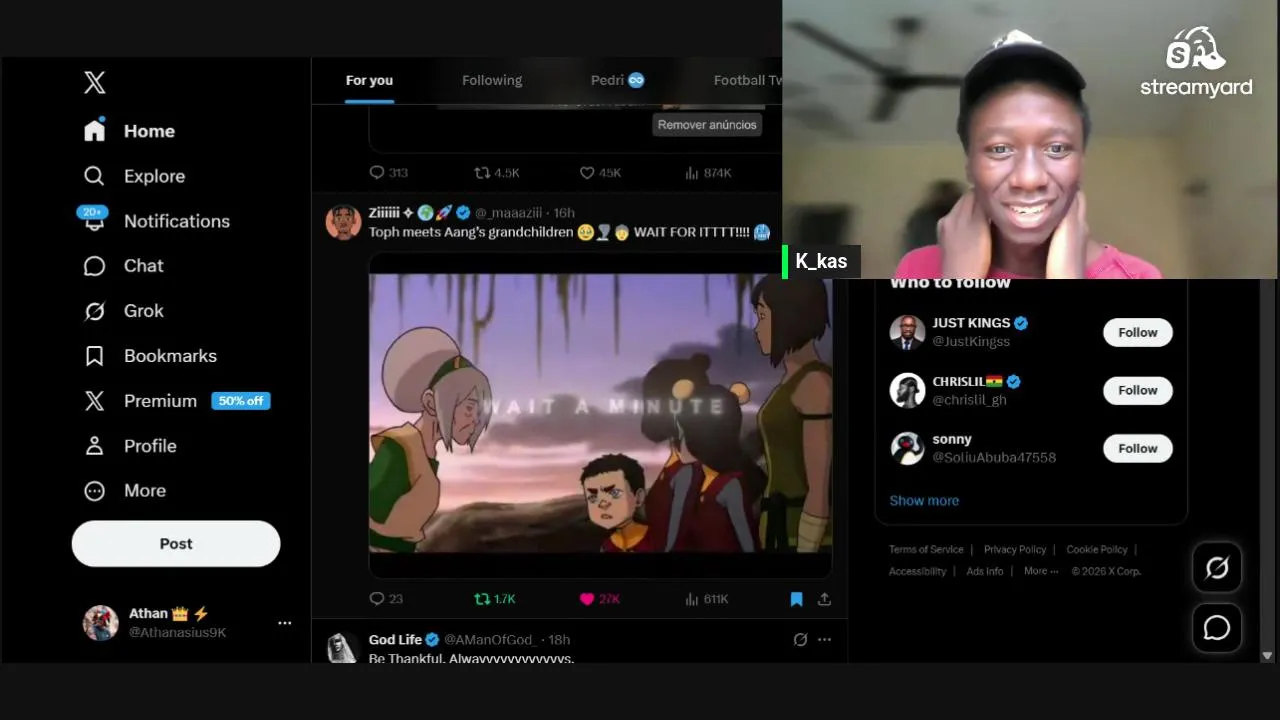Click page scrollbar down arrow

[1267, 656]
